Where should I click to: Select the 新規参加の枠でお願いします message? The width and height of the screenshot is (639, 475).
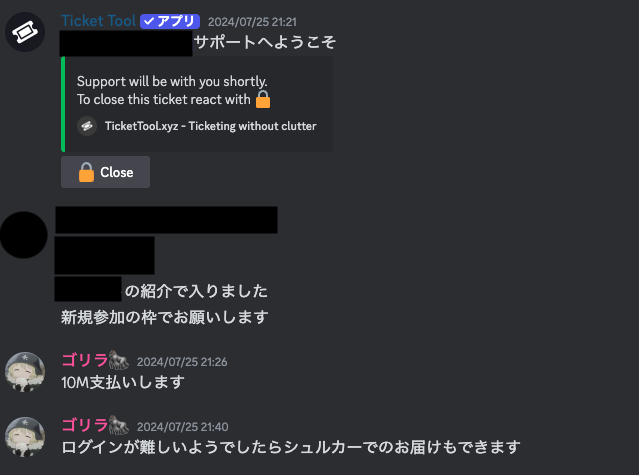tap(165, 317)
